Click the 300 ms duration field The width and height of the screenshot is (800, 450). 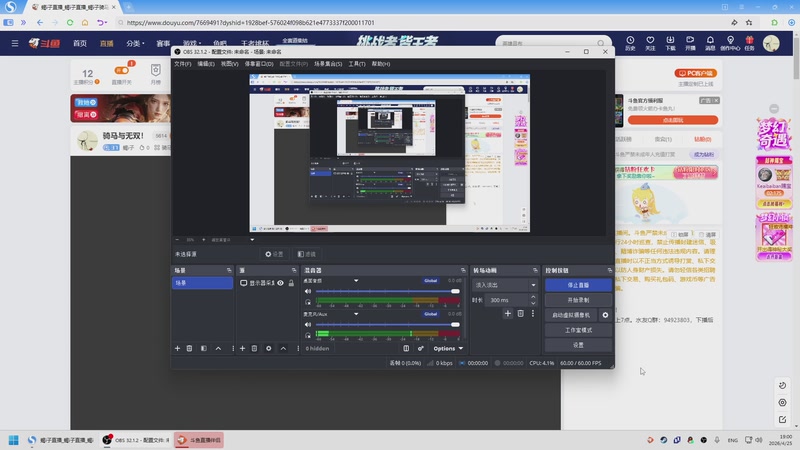click(x=507, y=300)
